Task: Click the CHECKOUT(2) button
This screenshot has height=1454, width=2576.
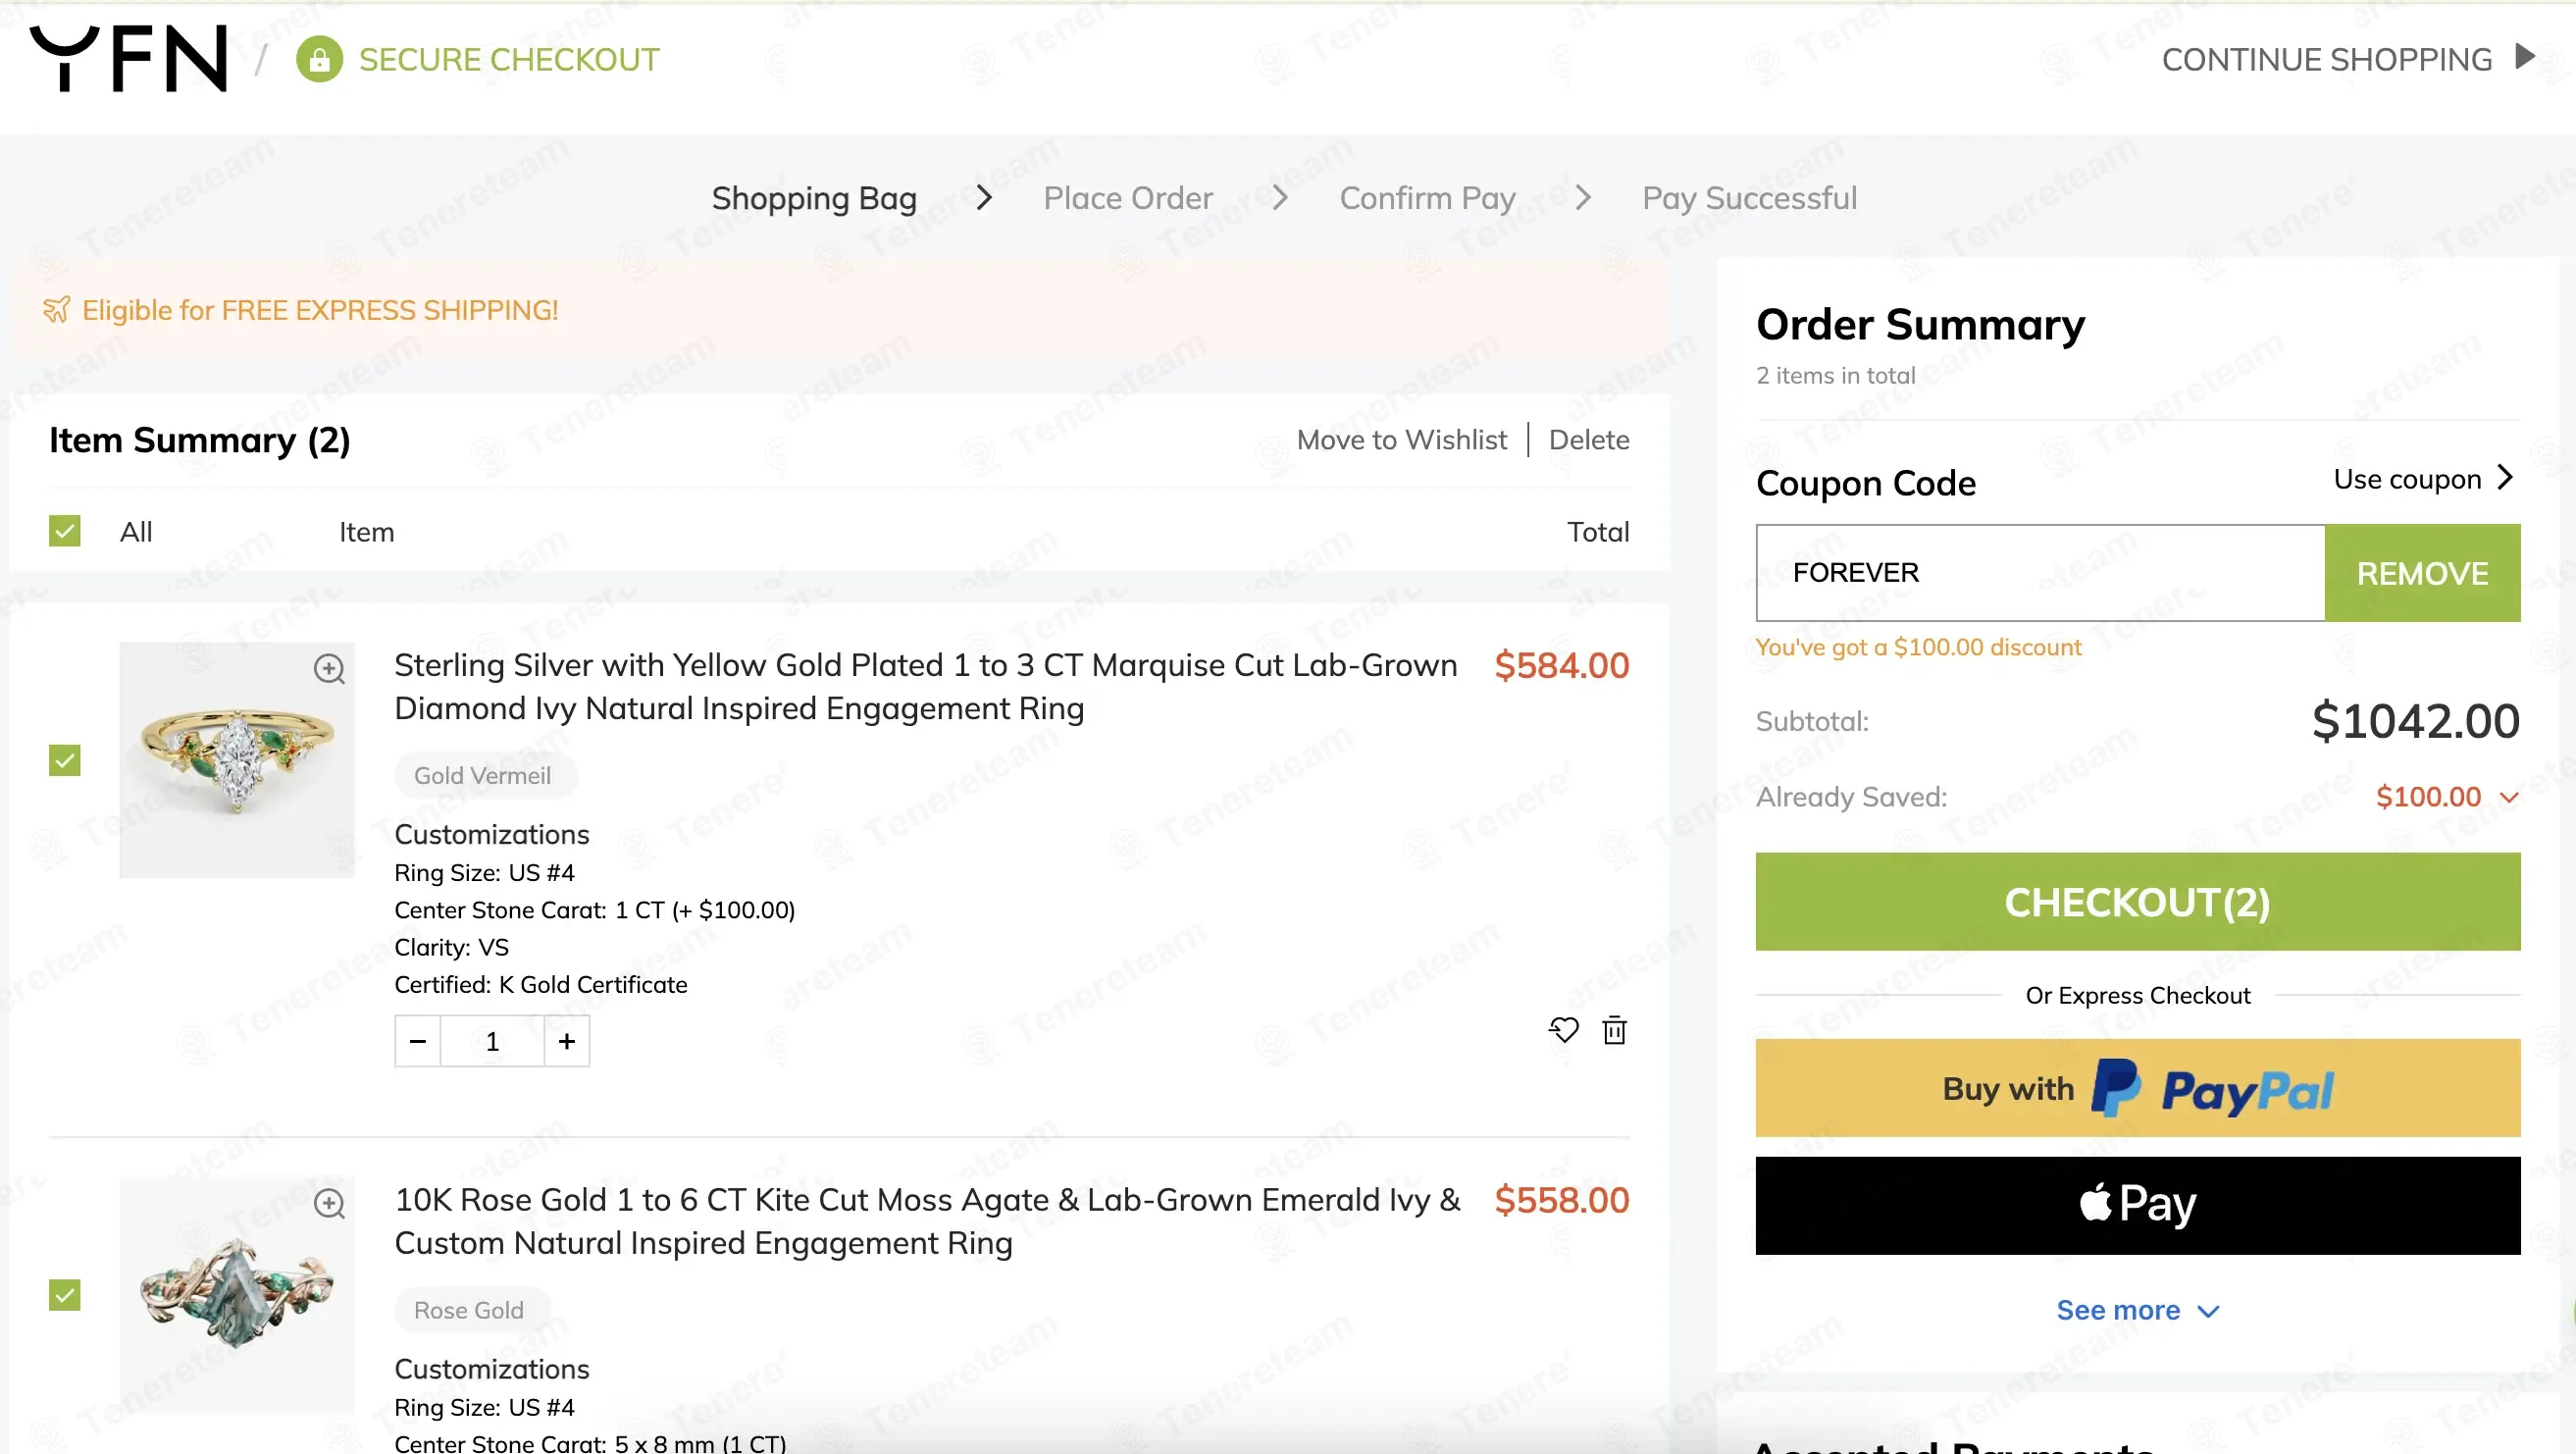Action: (x=2137, y=901)
